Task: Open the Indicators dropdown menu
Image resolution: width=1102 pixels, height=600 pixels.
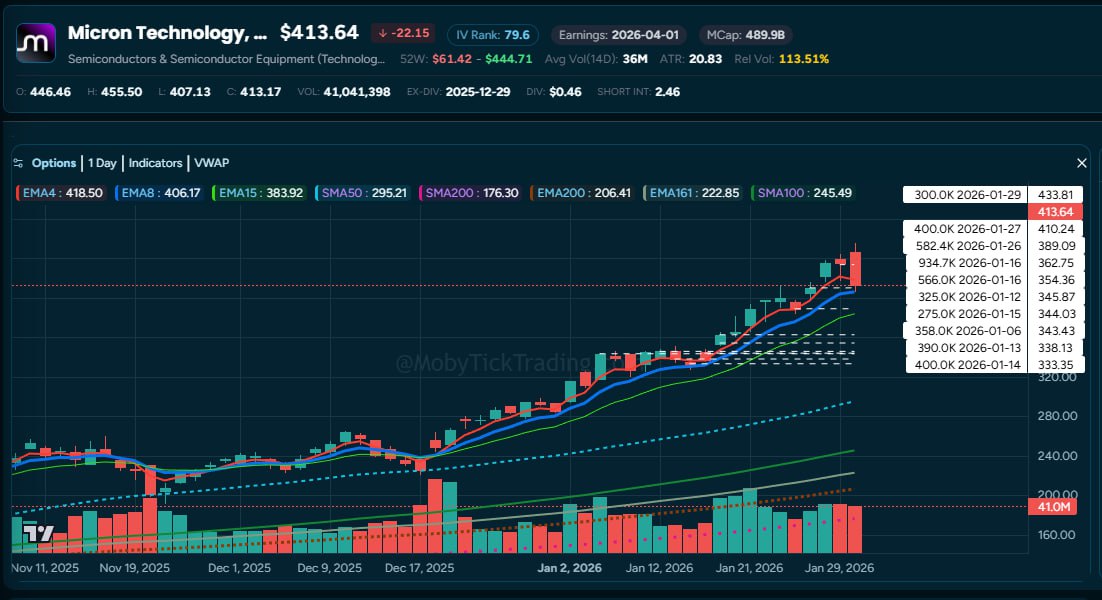Action: click(155, 163)
